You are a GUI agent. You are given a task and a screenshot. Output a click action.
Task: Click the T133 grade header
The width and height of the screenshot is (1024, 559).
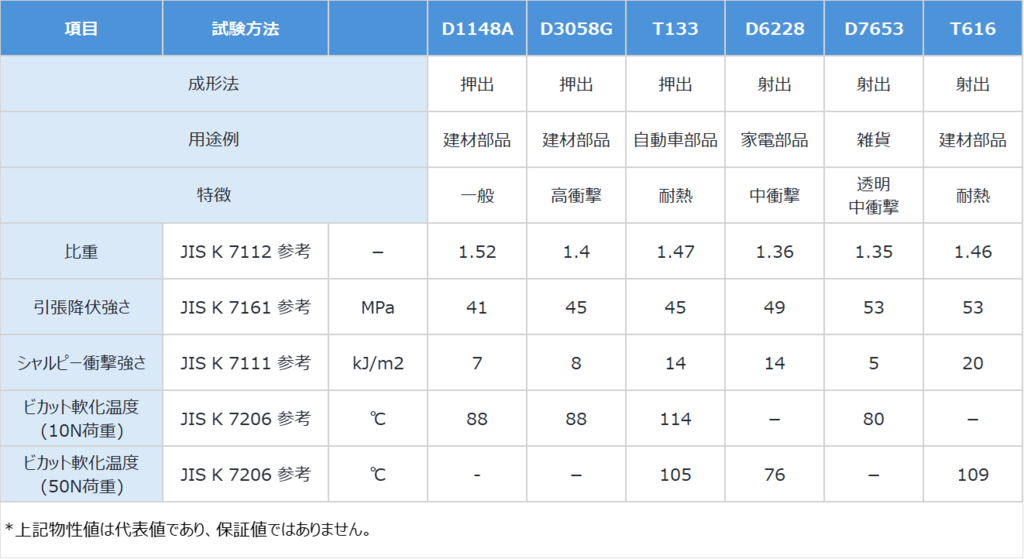click(675, 28)
